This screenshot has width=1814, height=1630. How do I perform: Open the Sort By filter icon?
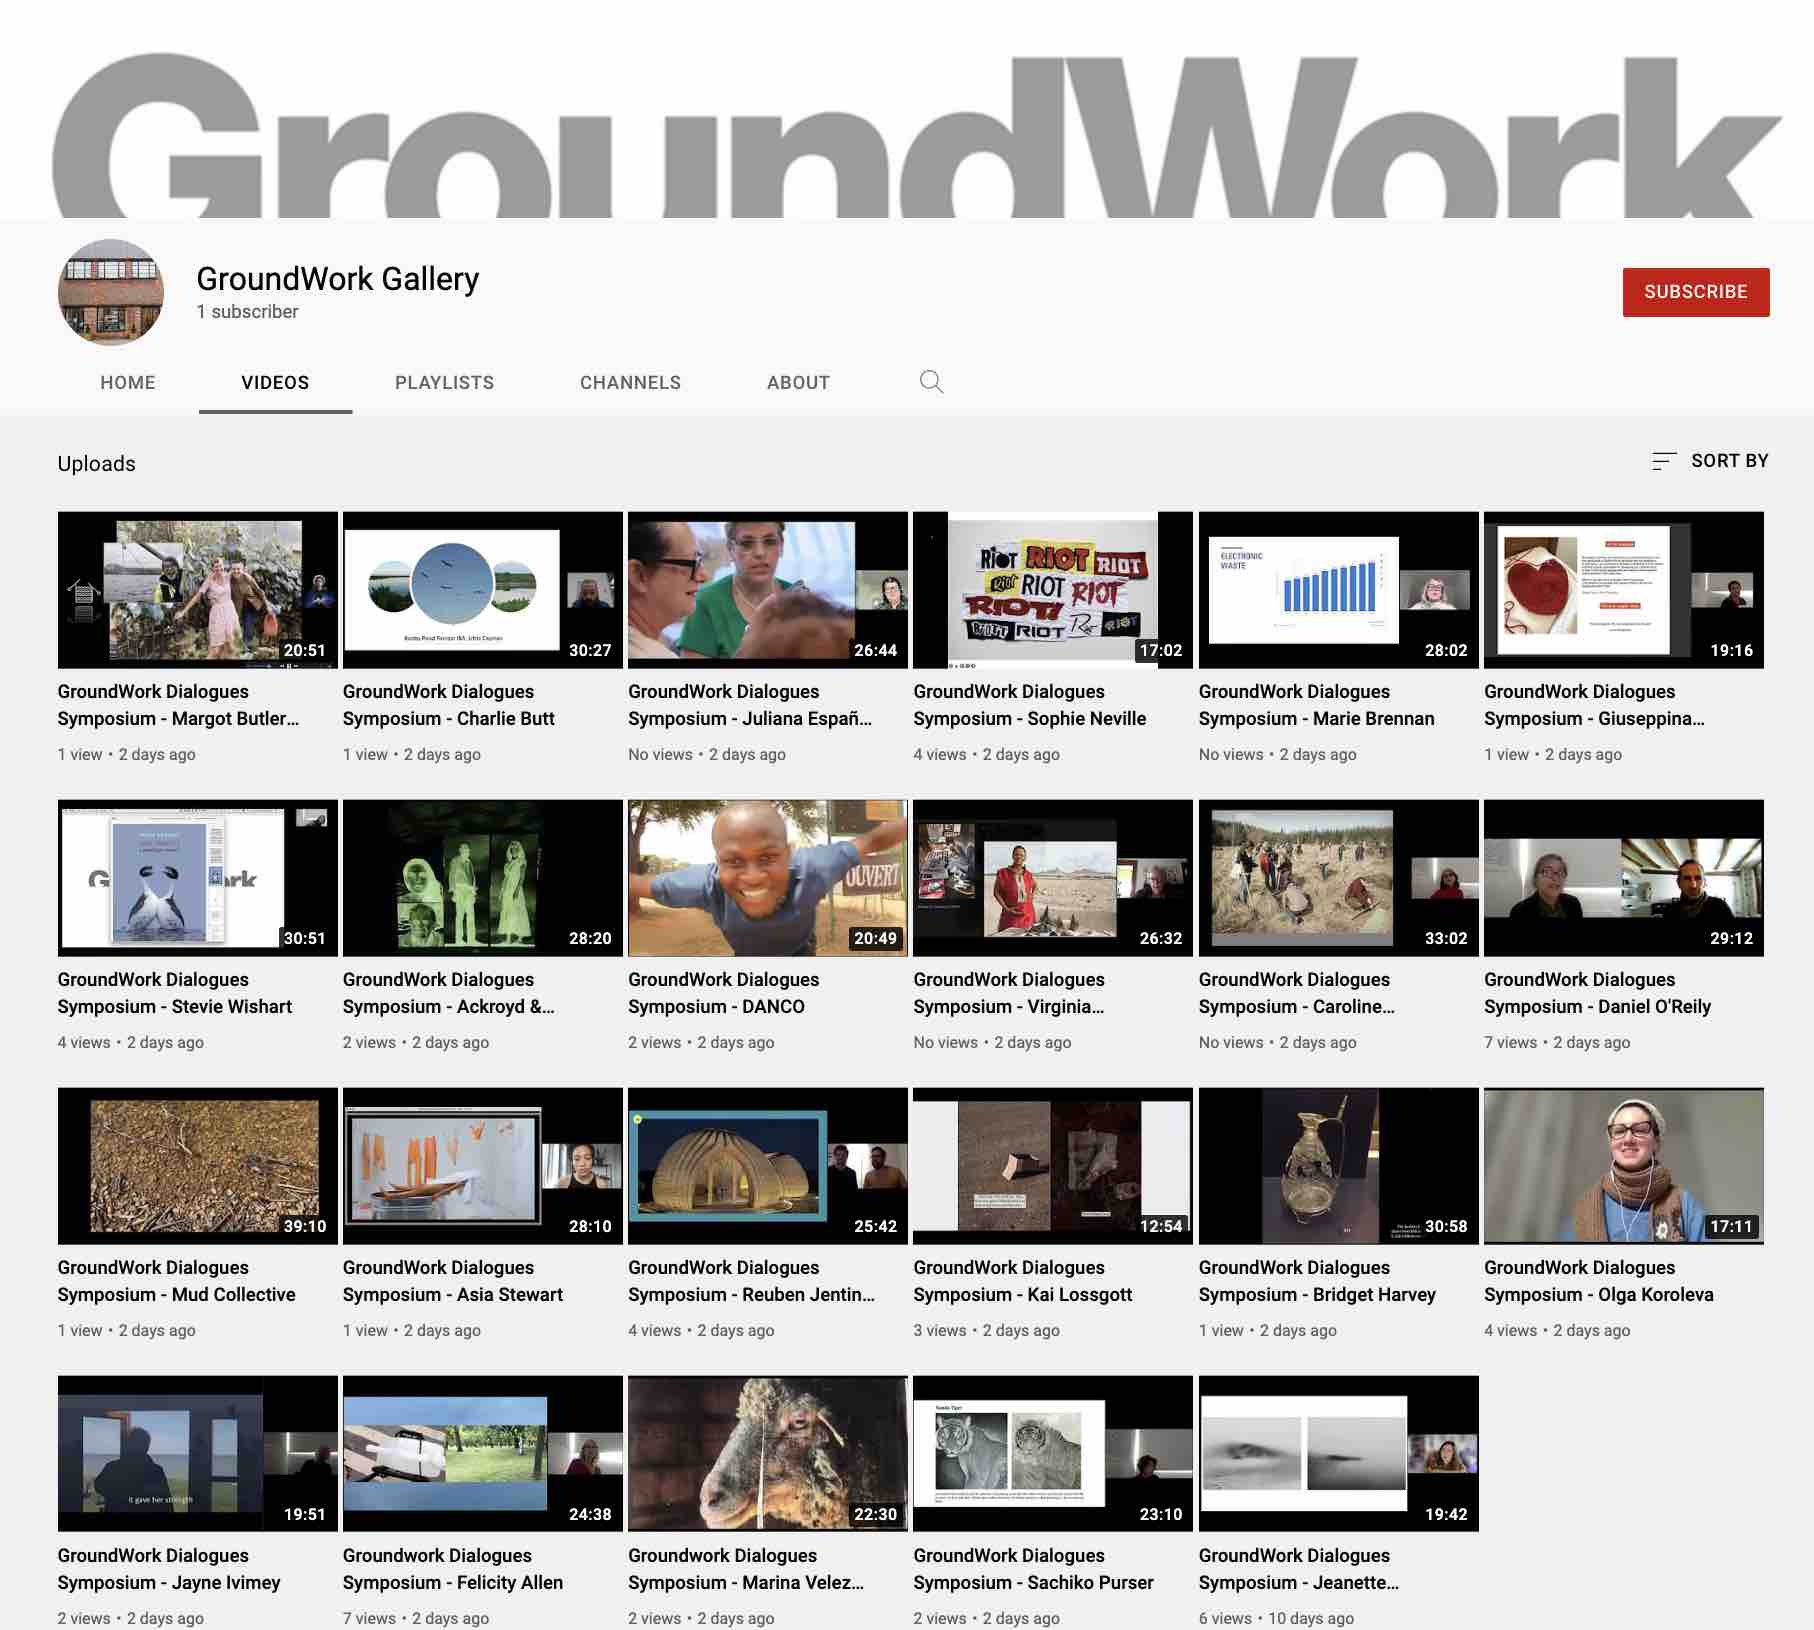pos(1664,461)
